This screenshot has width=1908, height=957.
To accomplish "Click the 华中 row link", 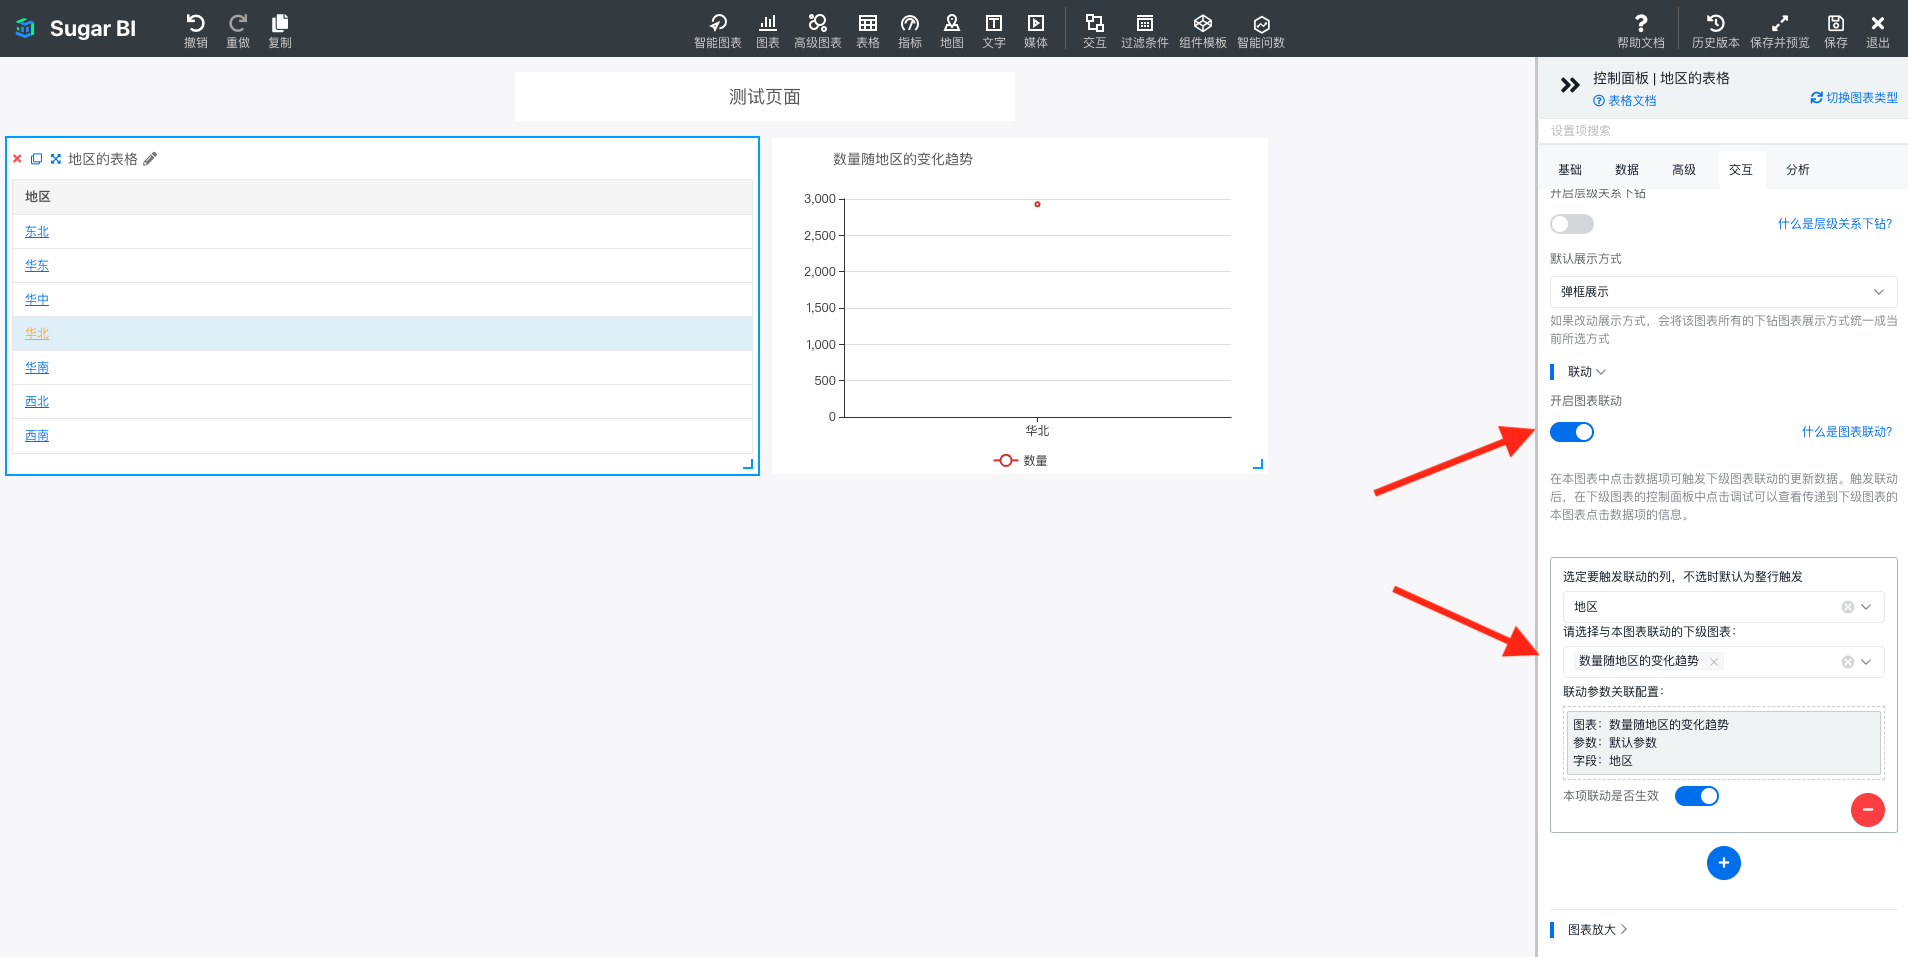I will [x=37, y=300].
